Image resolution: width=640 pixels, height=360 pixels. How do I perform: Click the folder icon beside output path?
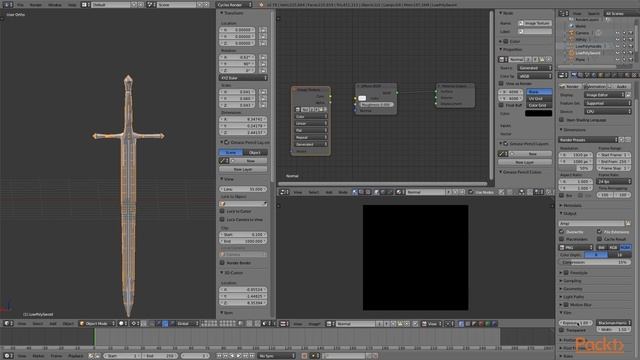coord(628,224)
